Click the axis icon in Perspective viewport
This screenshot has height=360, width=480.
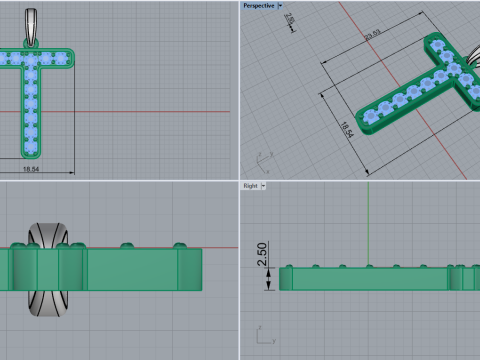click(x=265, y=162)
